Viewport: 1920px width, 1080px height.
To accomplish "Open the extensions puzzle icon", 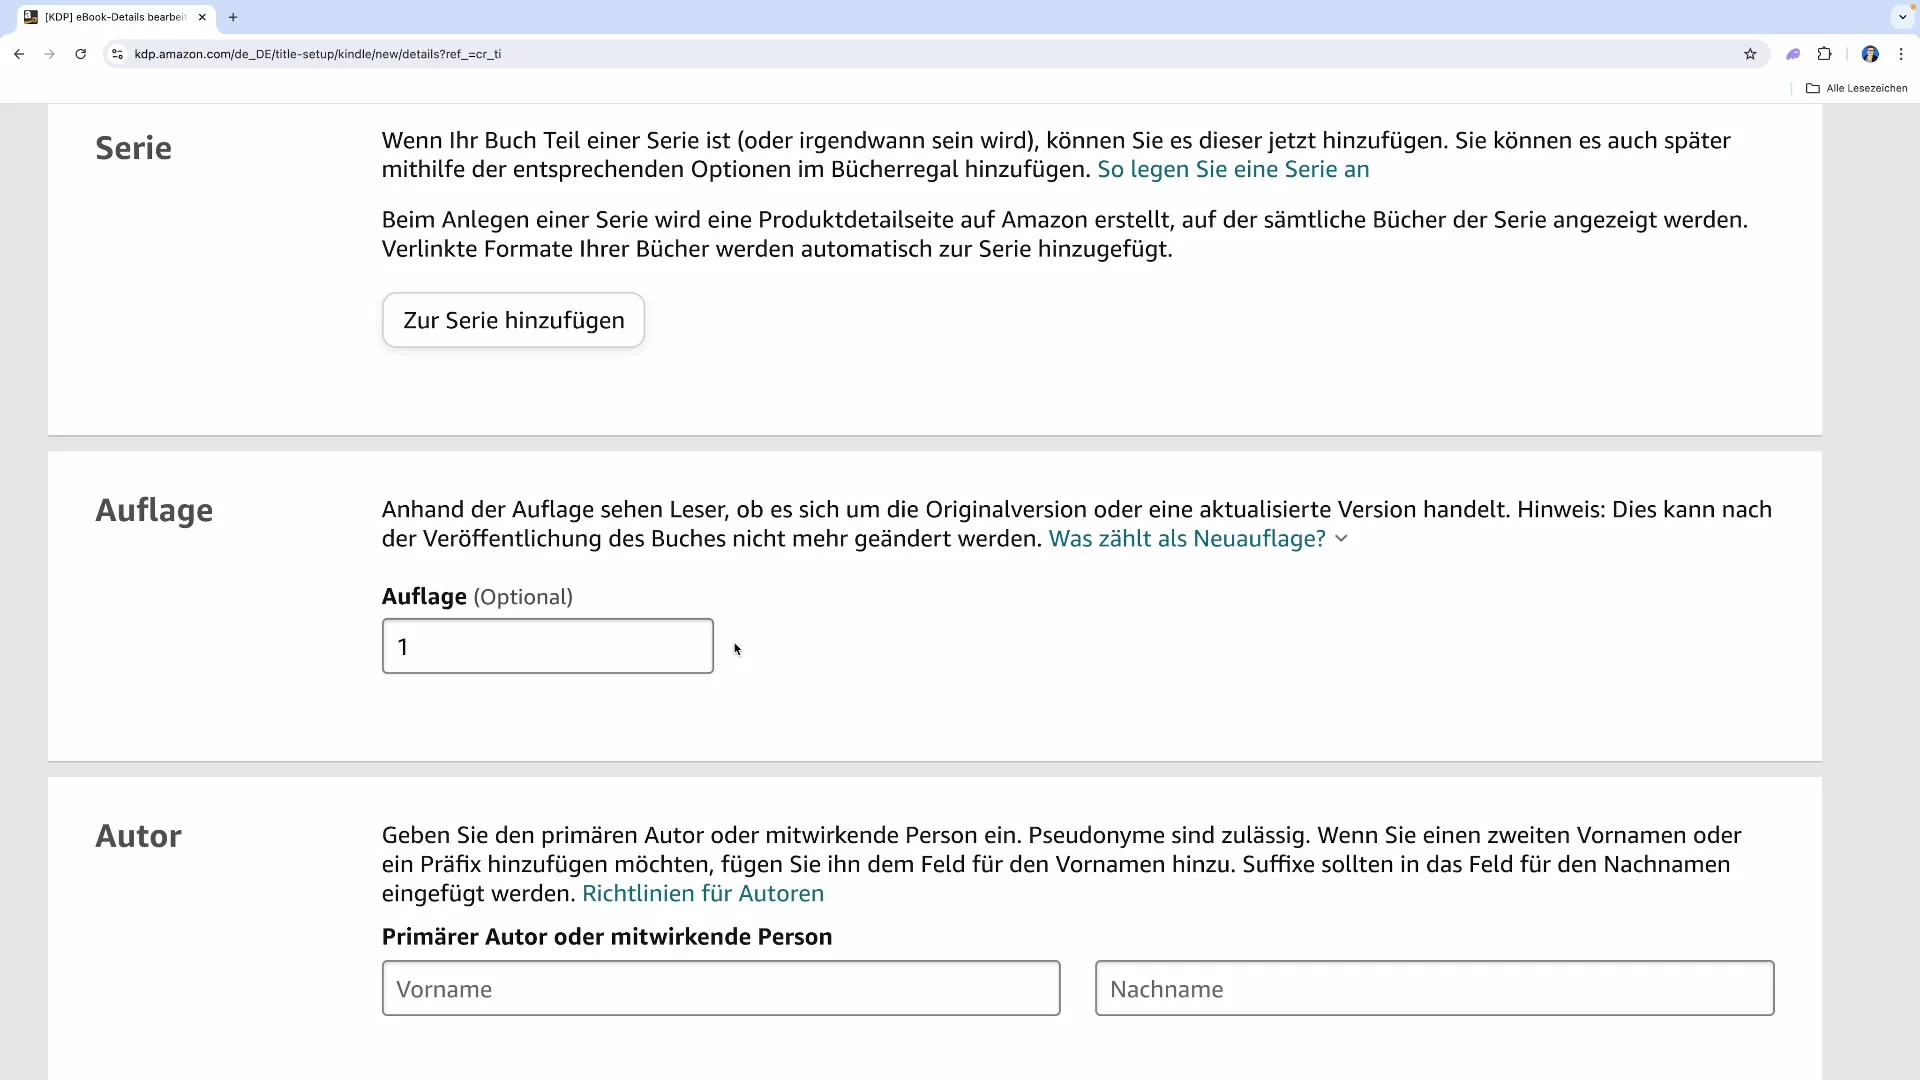I will (x=1824, y=54).
